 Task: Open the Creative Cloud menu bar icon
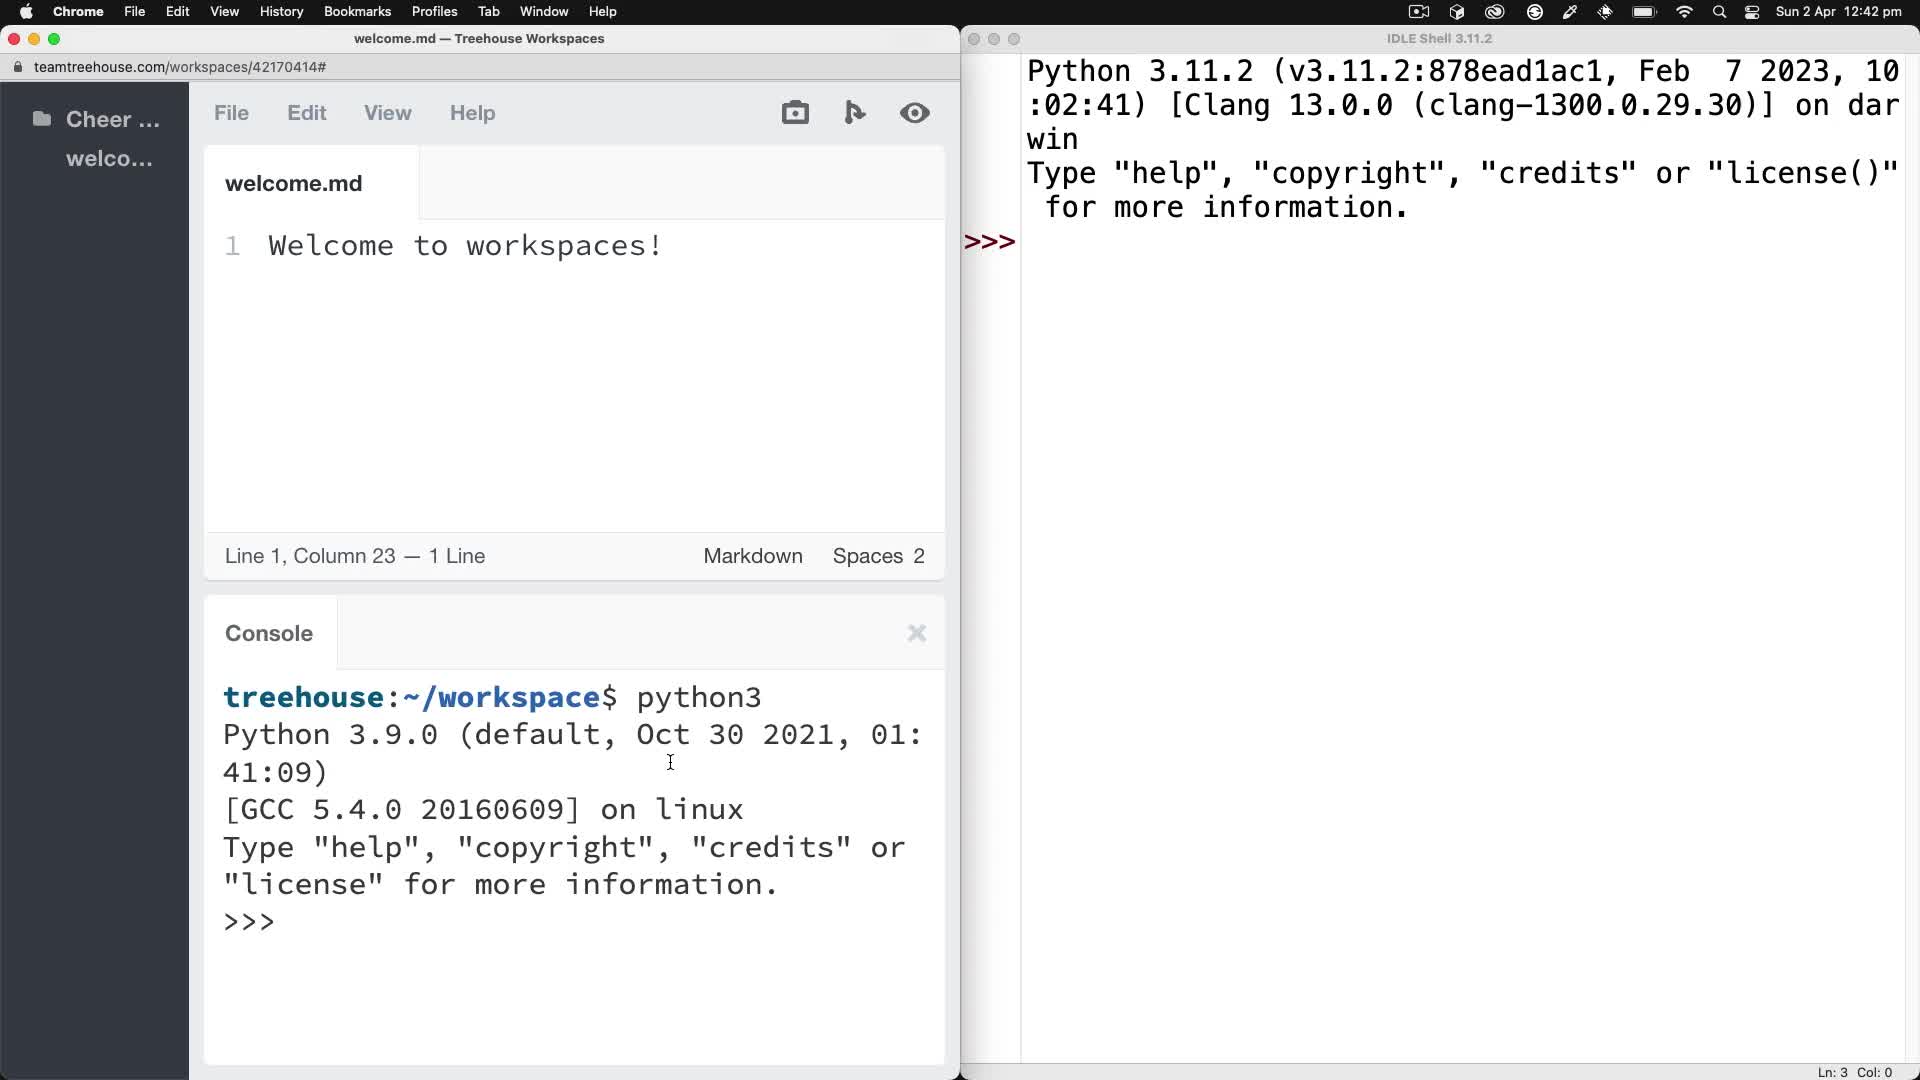pos(1495,11)
